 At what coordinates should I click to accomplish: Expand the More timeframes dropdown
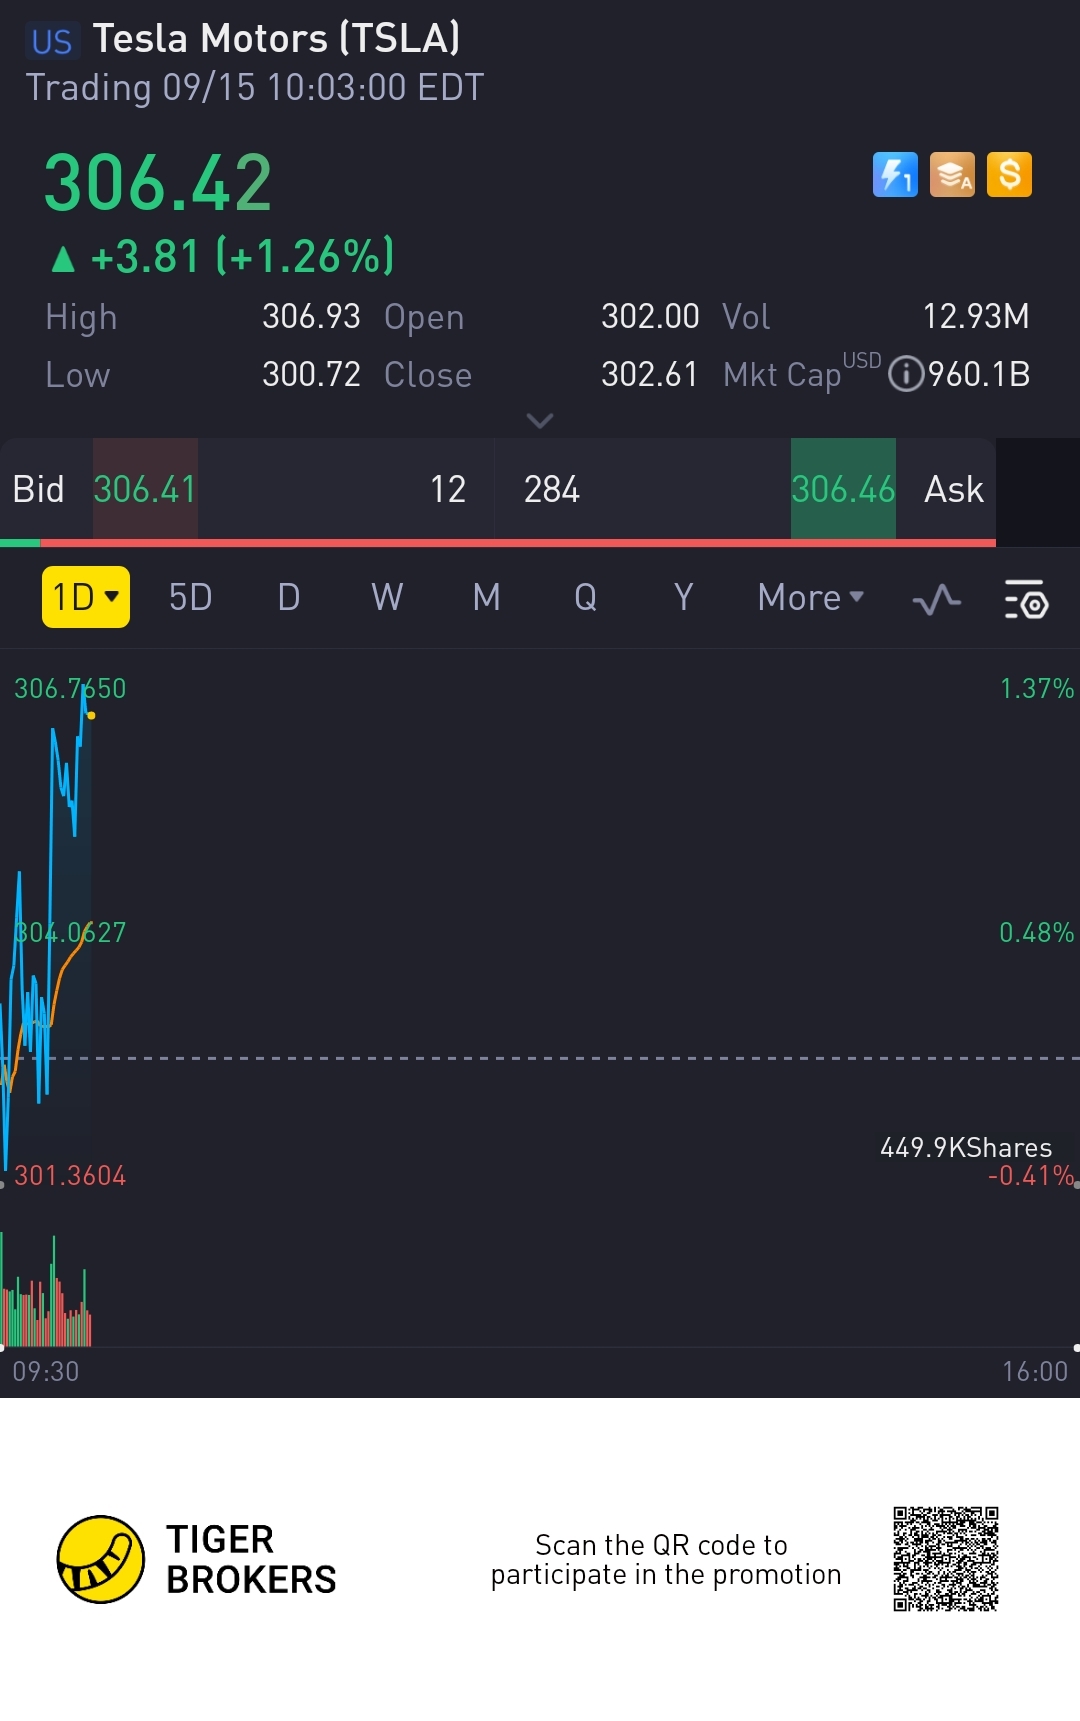tap(811, 597)
